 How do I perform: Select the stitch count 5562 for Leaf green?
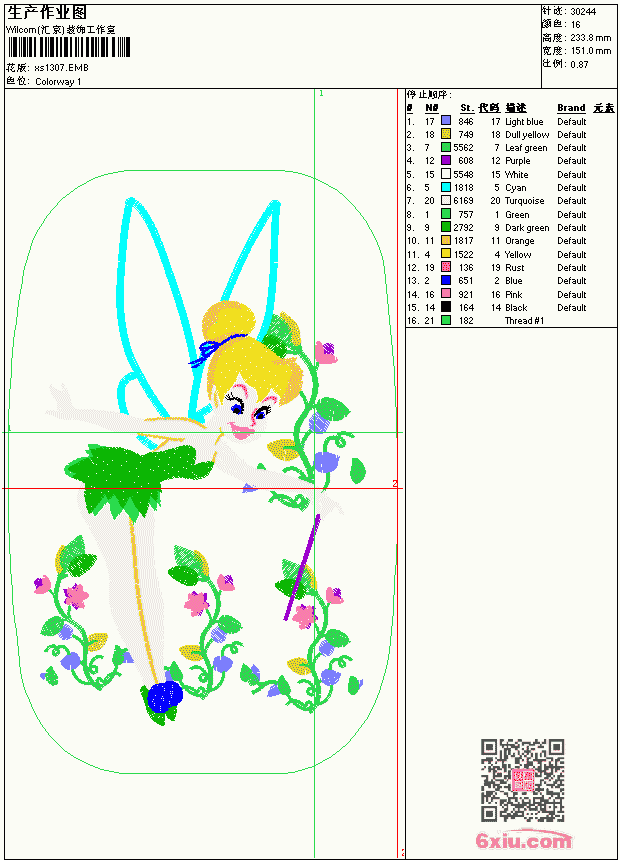[x=463, y=148]
